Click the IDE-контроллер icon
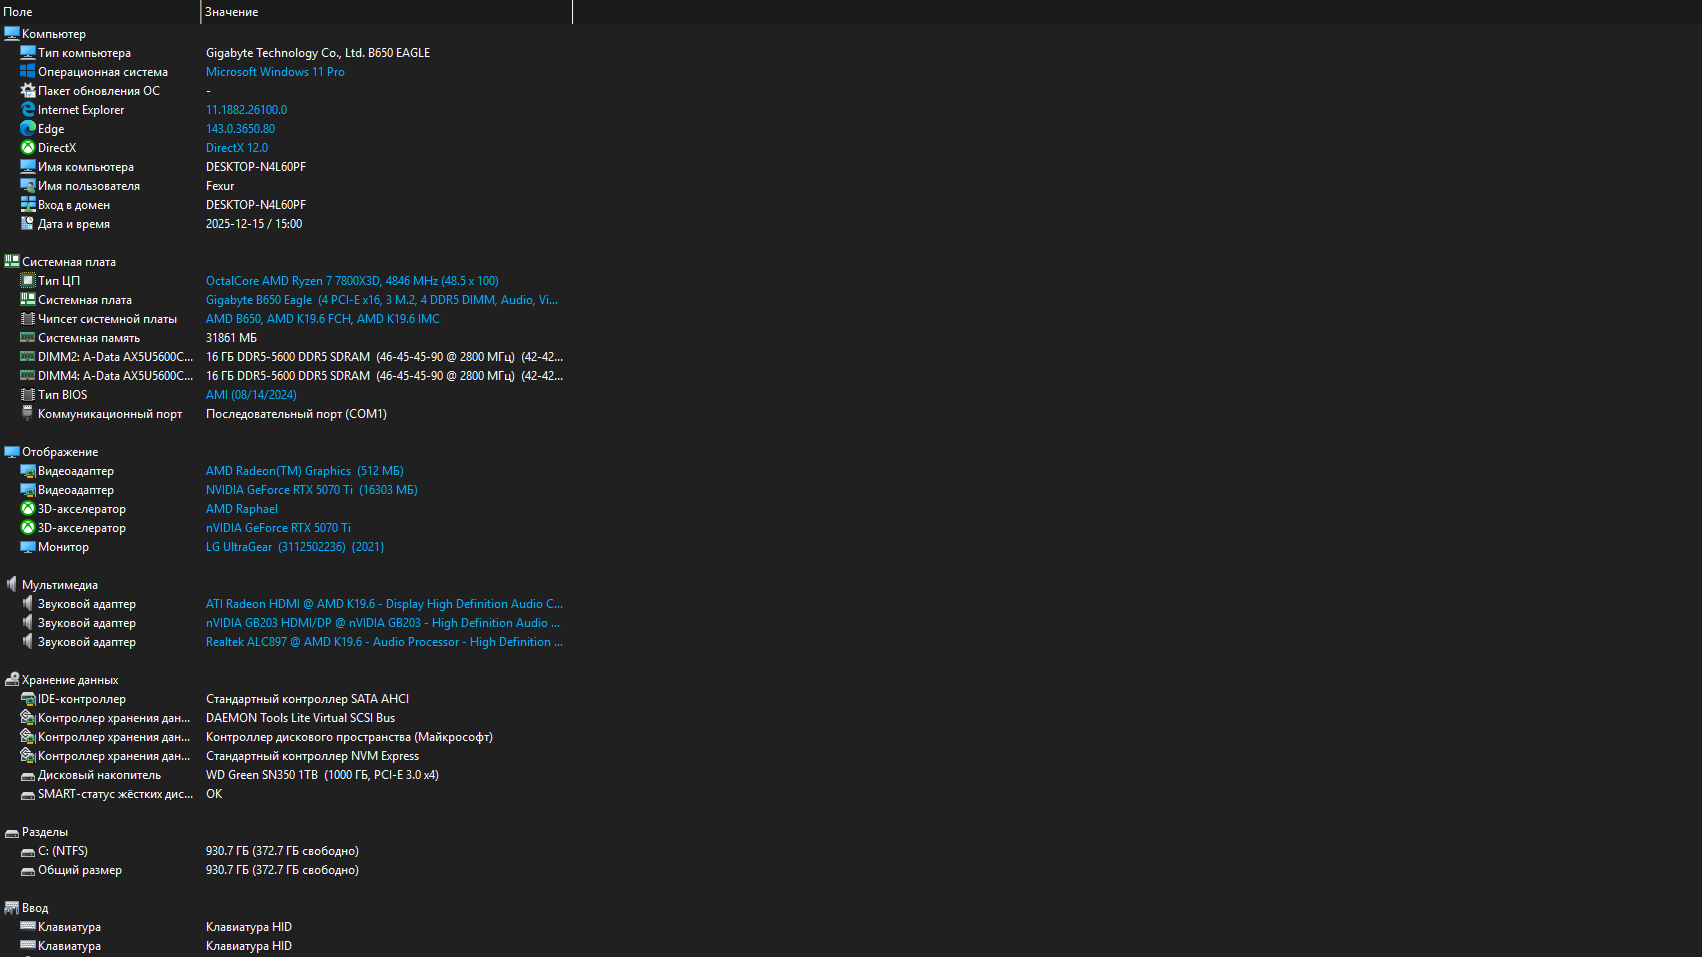The height and width of the screenshot is (957, 1702). (x=28, y=699)
